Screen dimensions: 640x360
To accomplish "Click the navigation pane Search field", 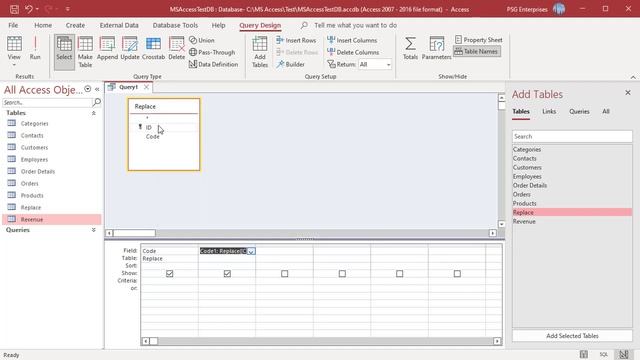I will click(47, 102).
